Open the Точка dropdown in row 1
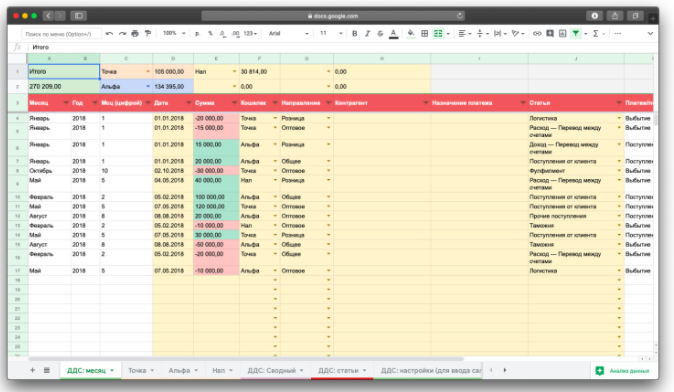674x392 pixels. coord(148,72)
